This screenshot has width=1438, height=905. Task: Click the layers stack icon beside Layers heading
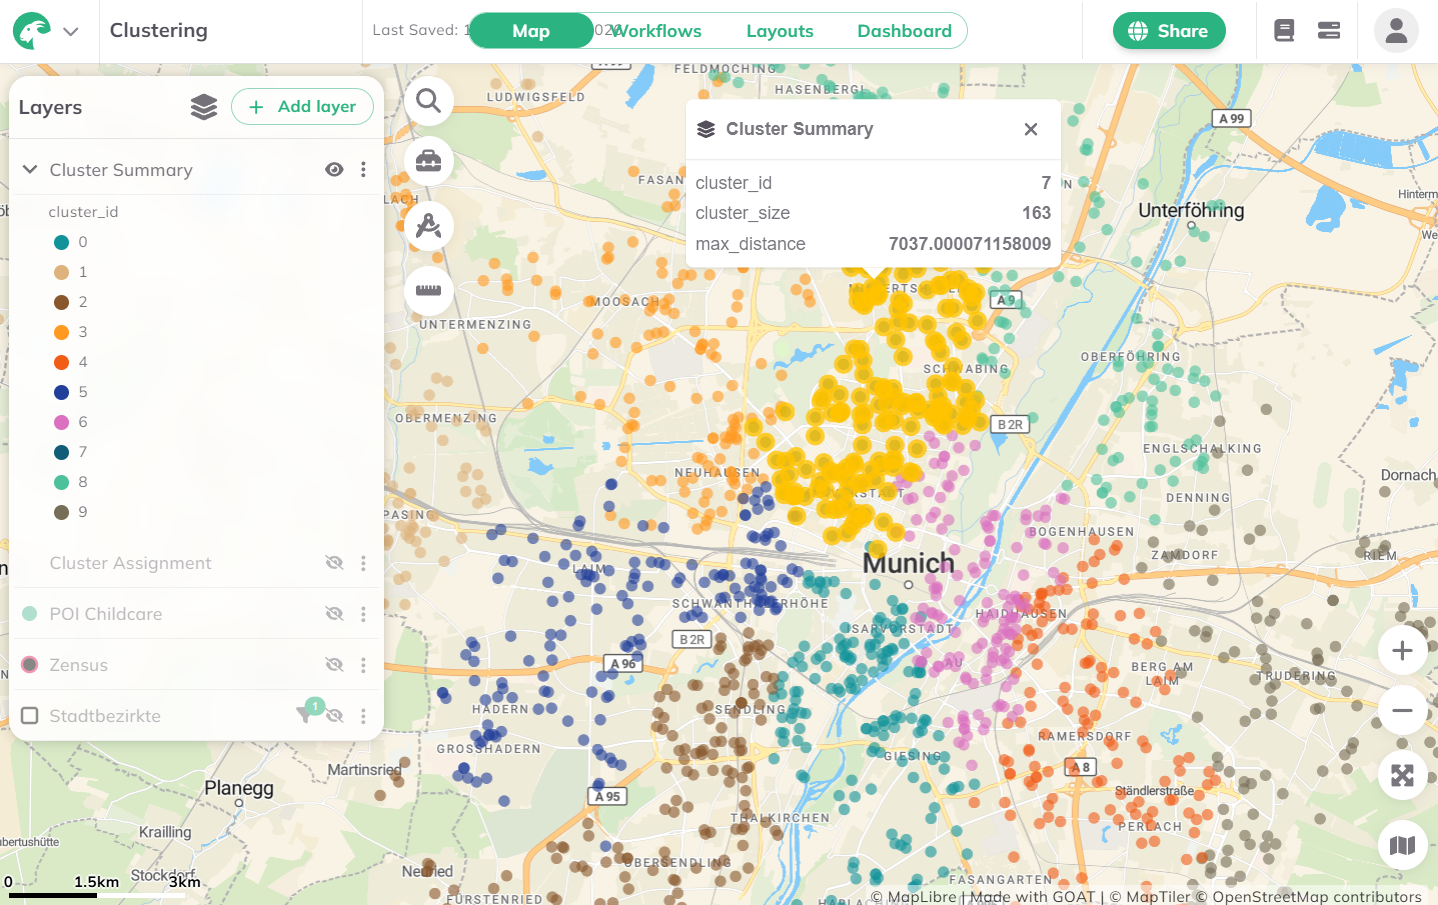204,107
